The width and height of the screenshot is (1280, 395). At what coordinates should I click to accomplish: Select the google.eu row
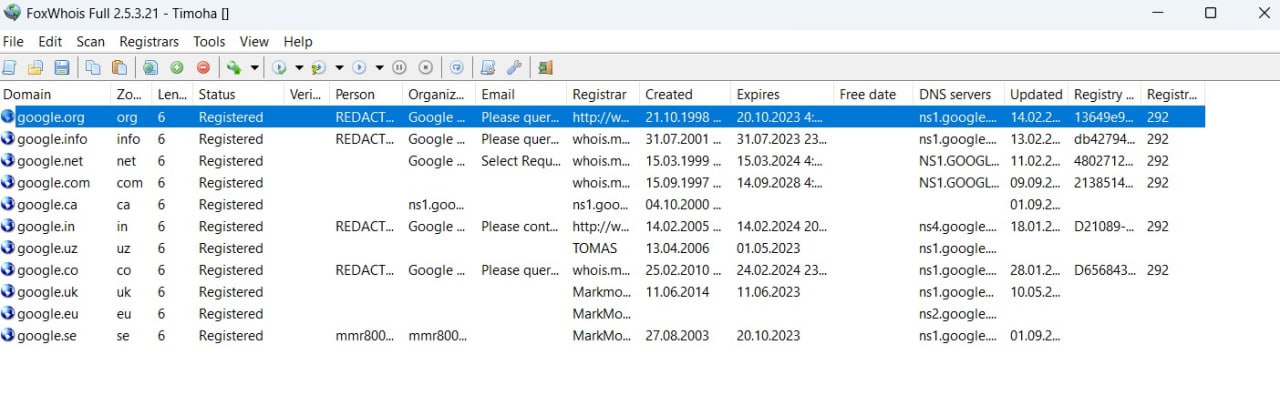(x=602, y=314)
